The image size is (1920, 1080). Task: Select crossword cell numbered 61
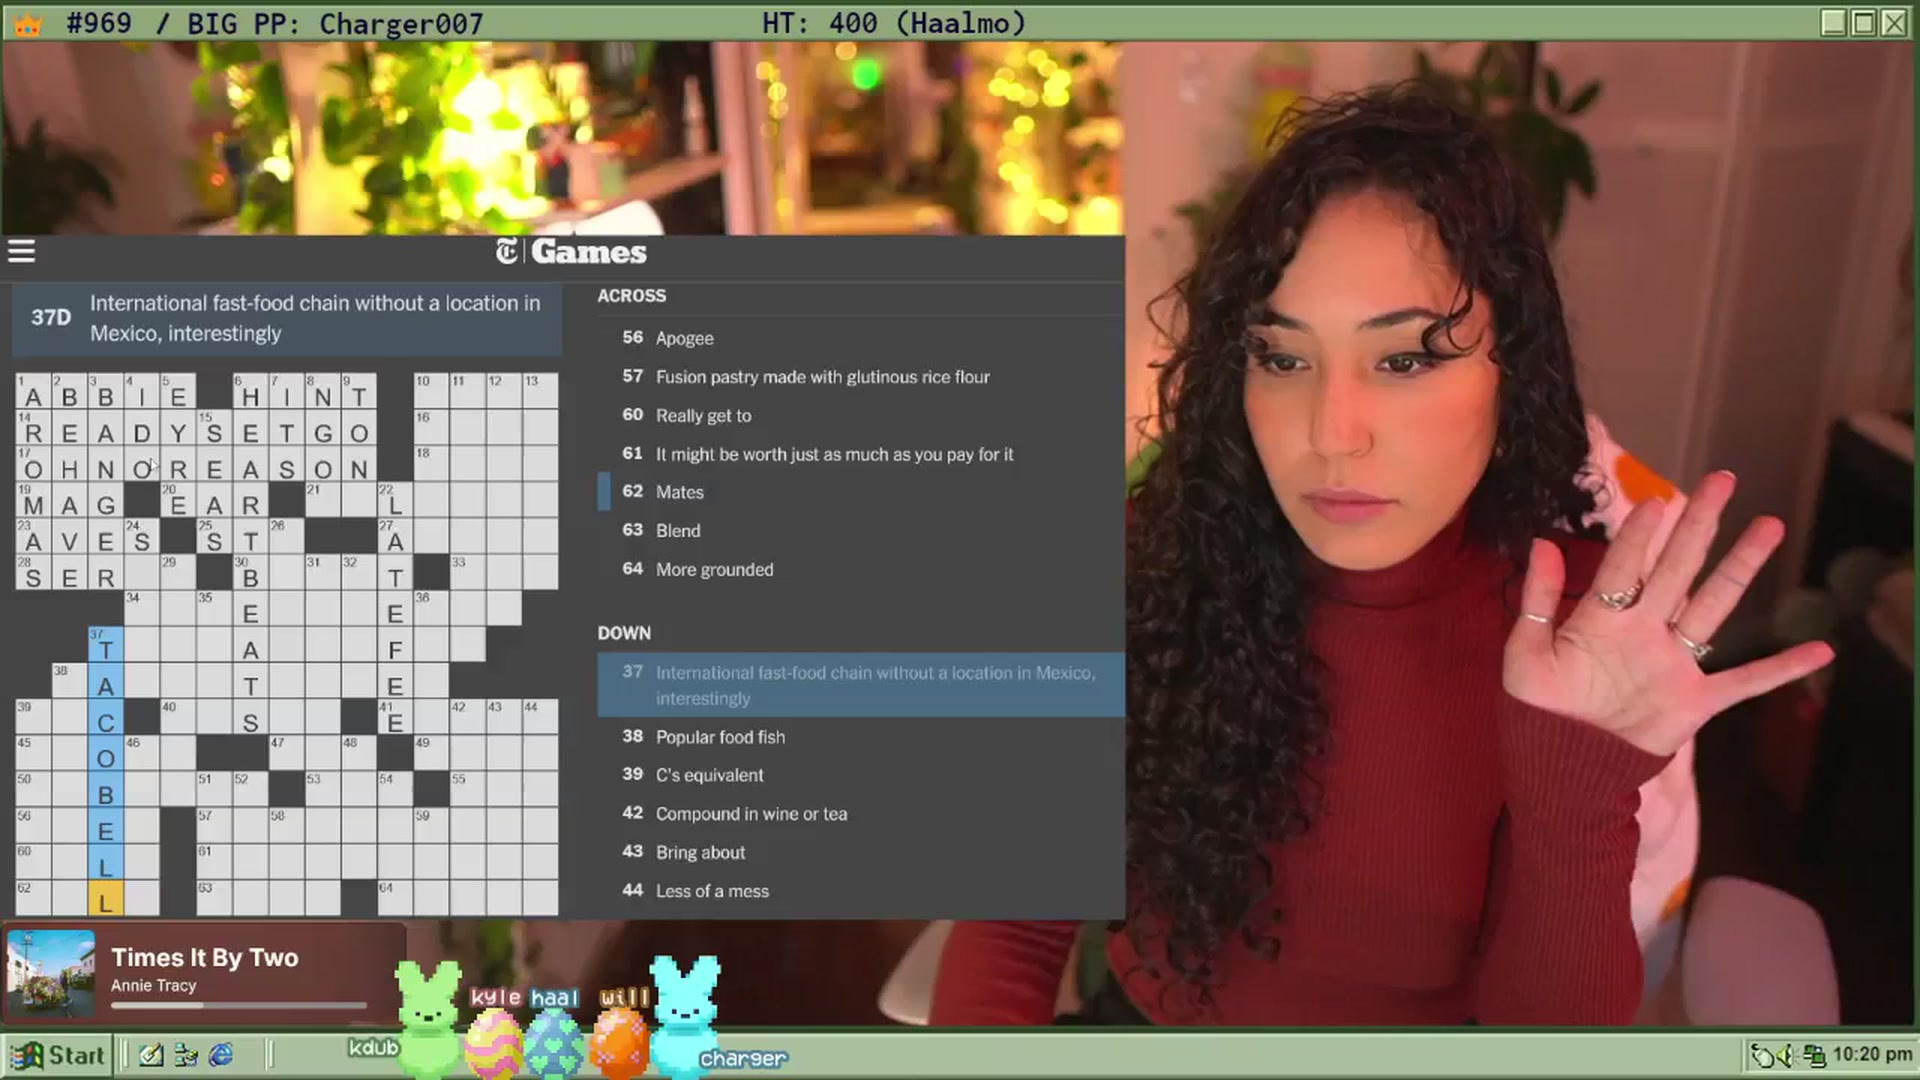coord(213,862)
